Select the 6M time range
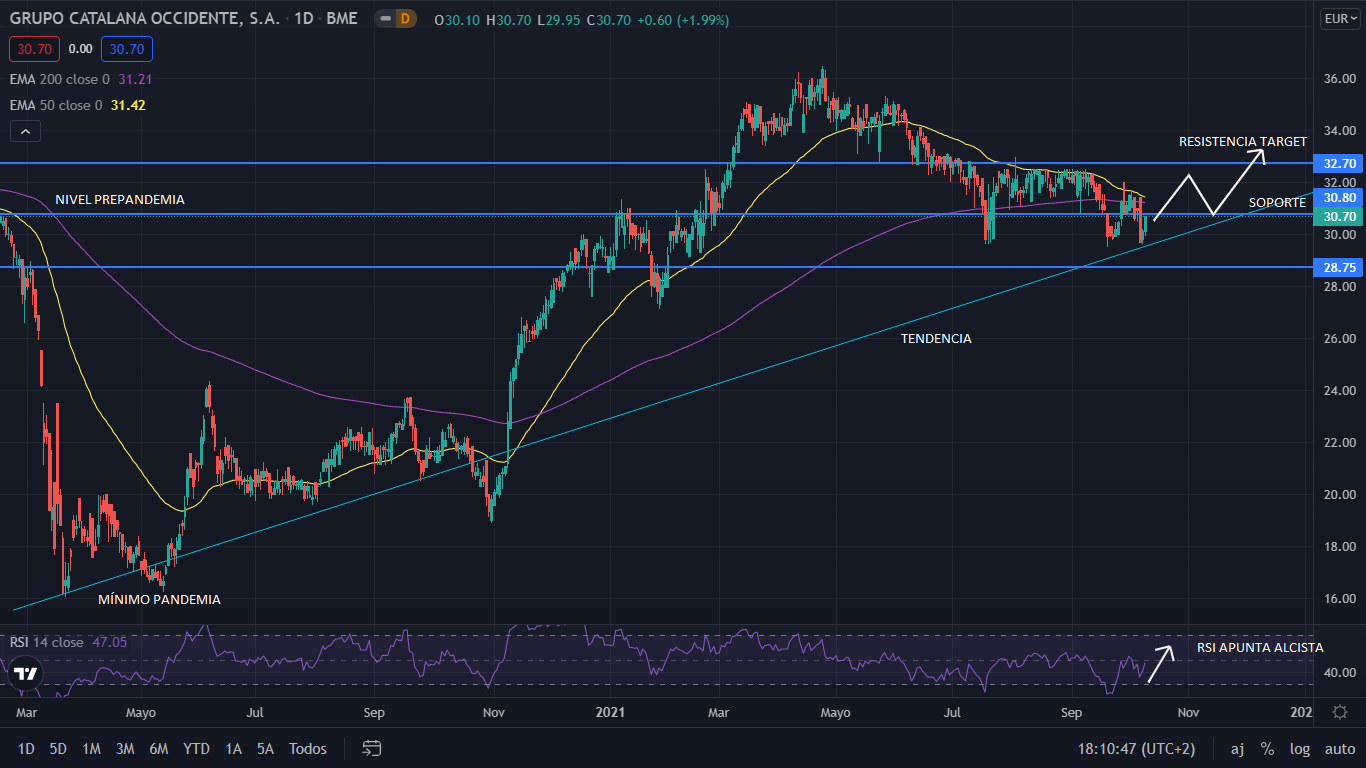This screenshot has width=1366, height=768. coord(158,748)
